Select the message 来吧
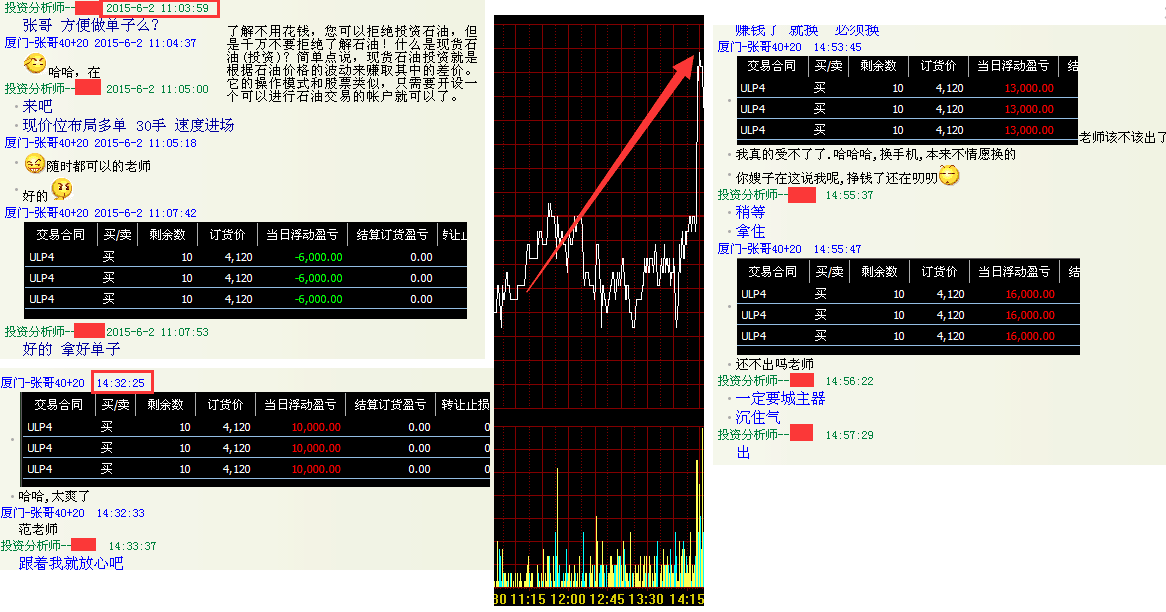The width and height of the screenshot is (1166, 612). [37, 106]
